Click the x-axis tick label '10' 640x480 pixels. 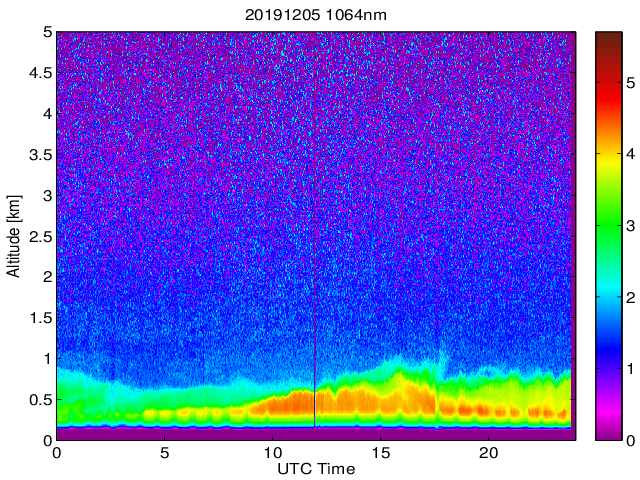coord(272,452)
